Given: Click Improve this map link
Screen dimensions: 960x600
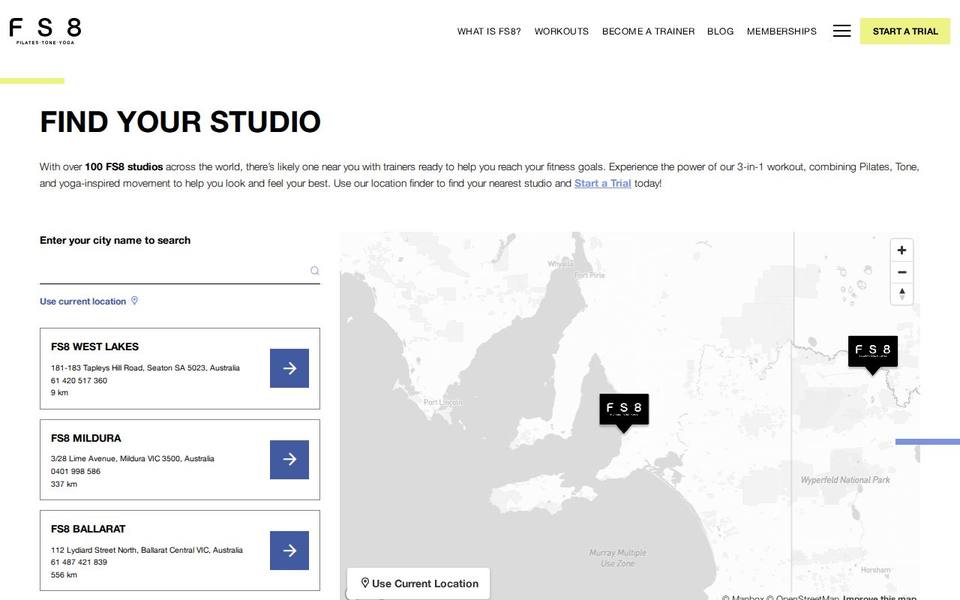Looking at the screenshot, I should pyautogui.click(x=879, y=598).
